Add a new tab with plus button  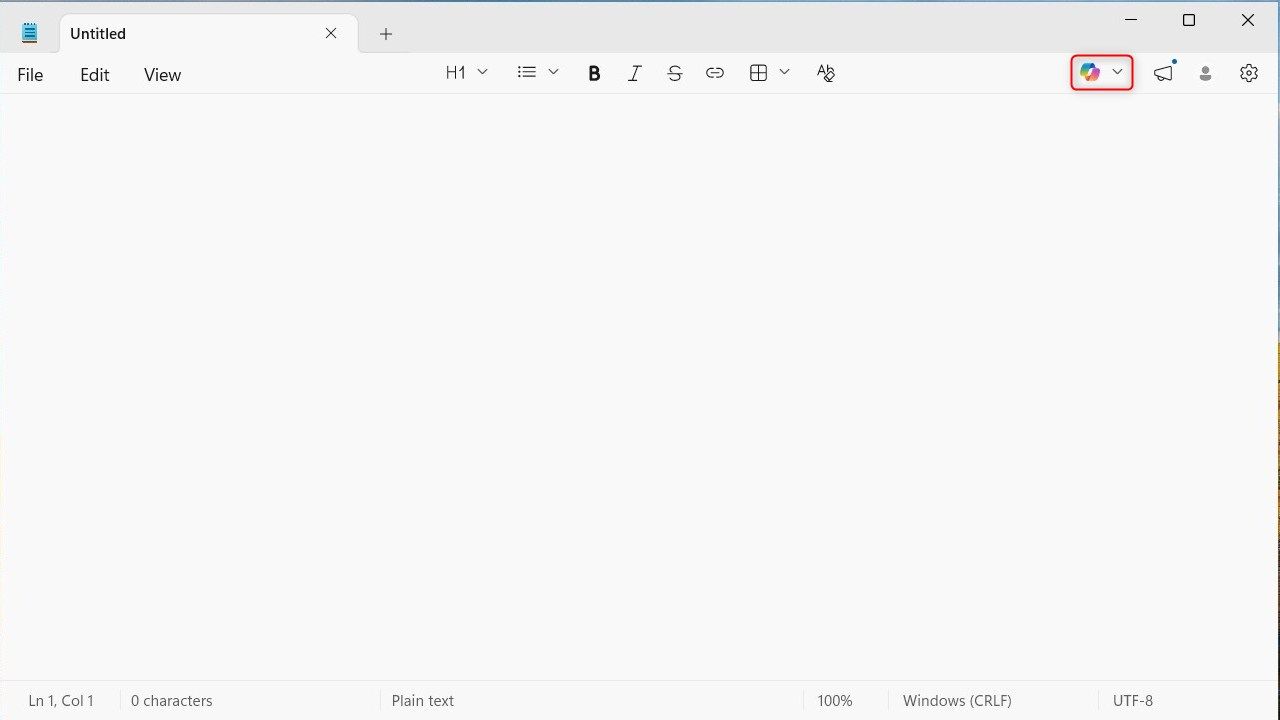click(x=386, y=34)
